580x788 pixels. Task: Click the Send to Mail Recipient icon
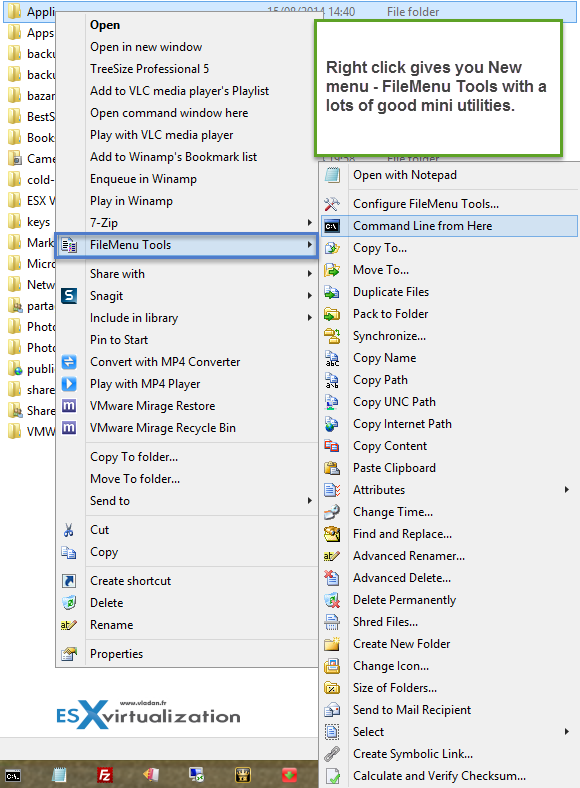[332, 711]
